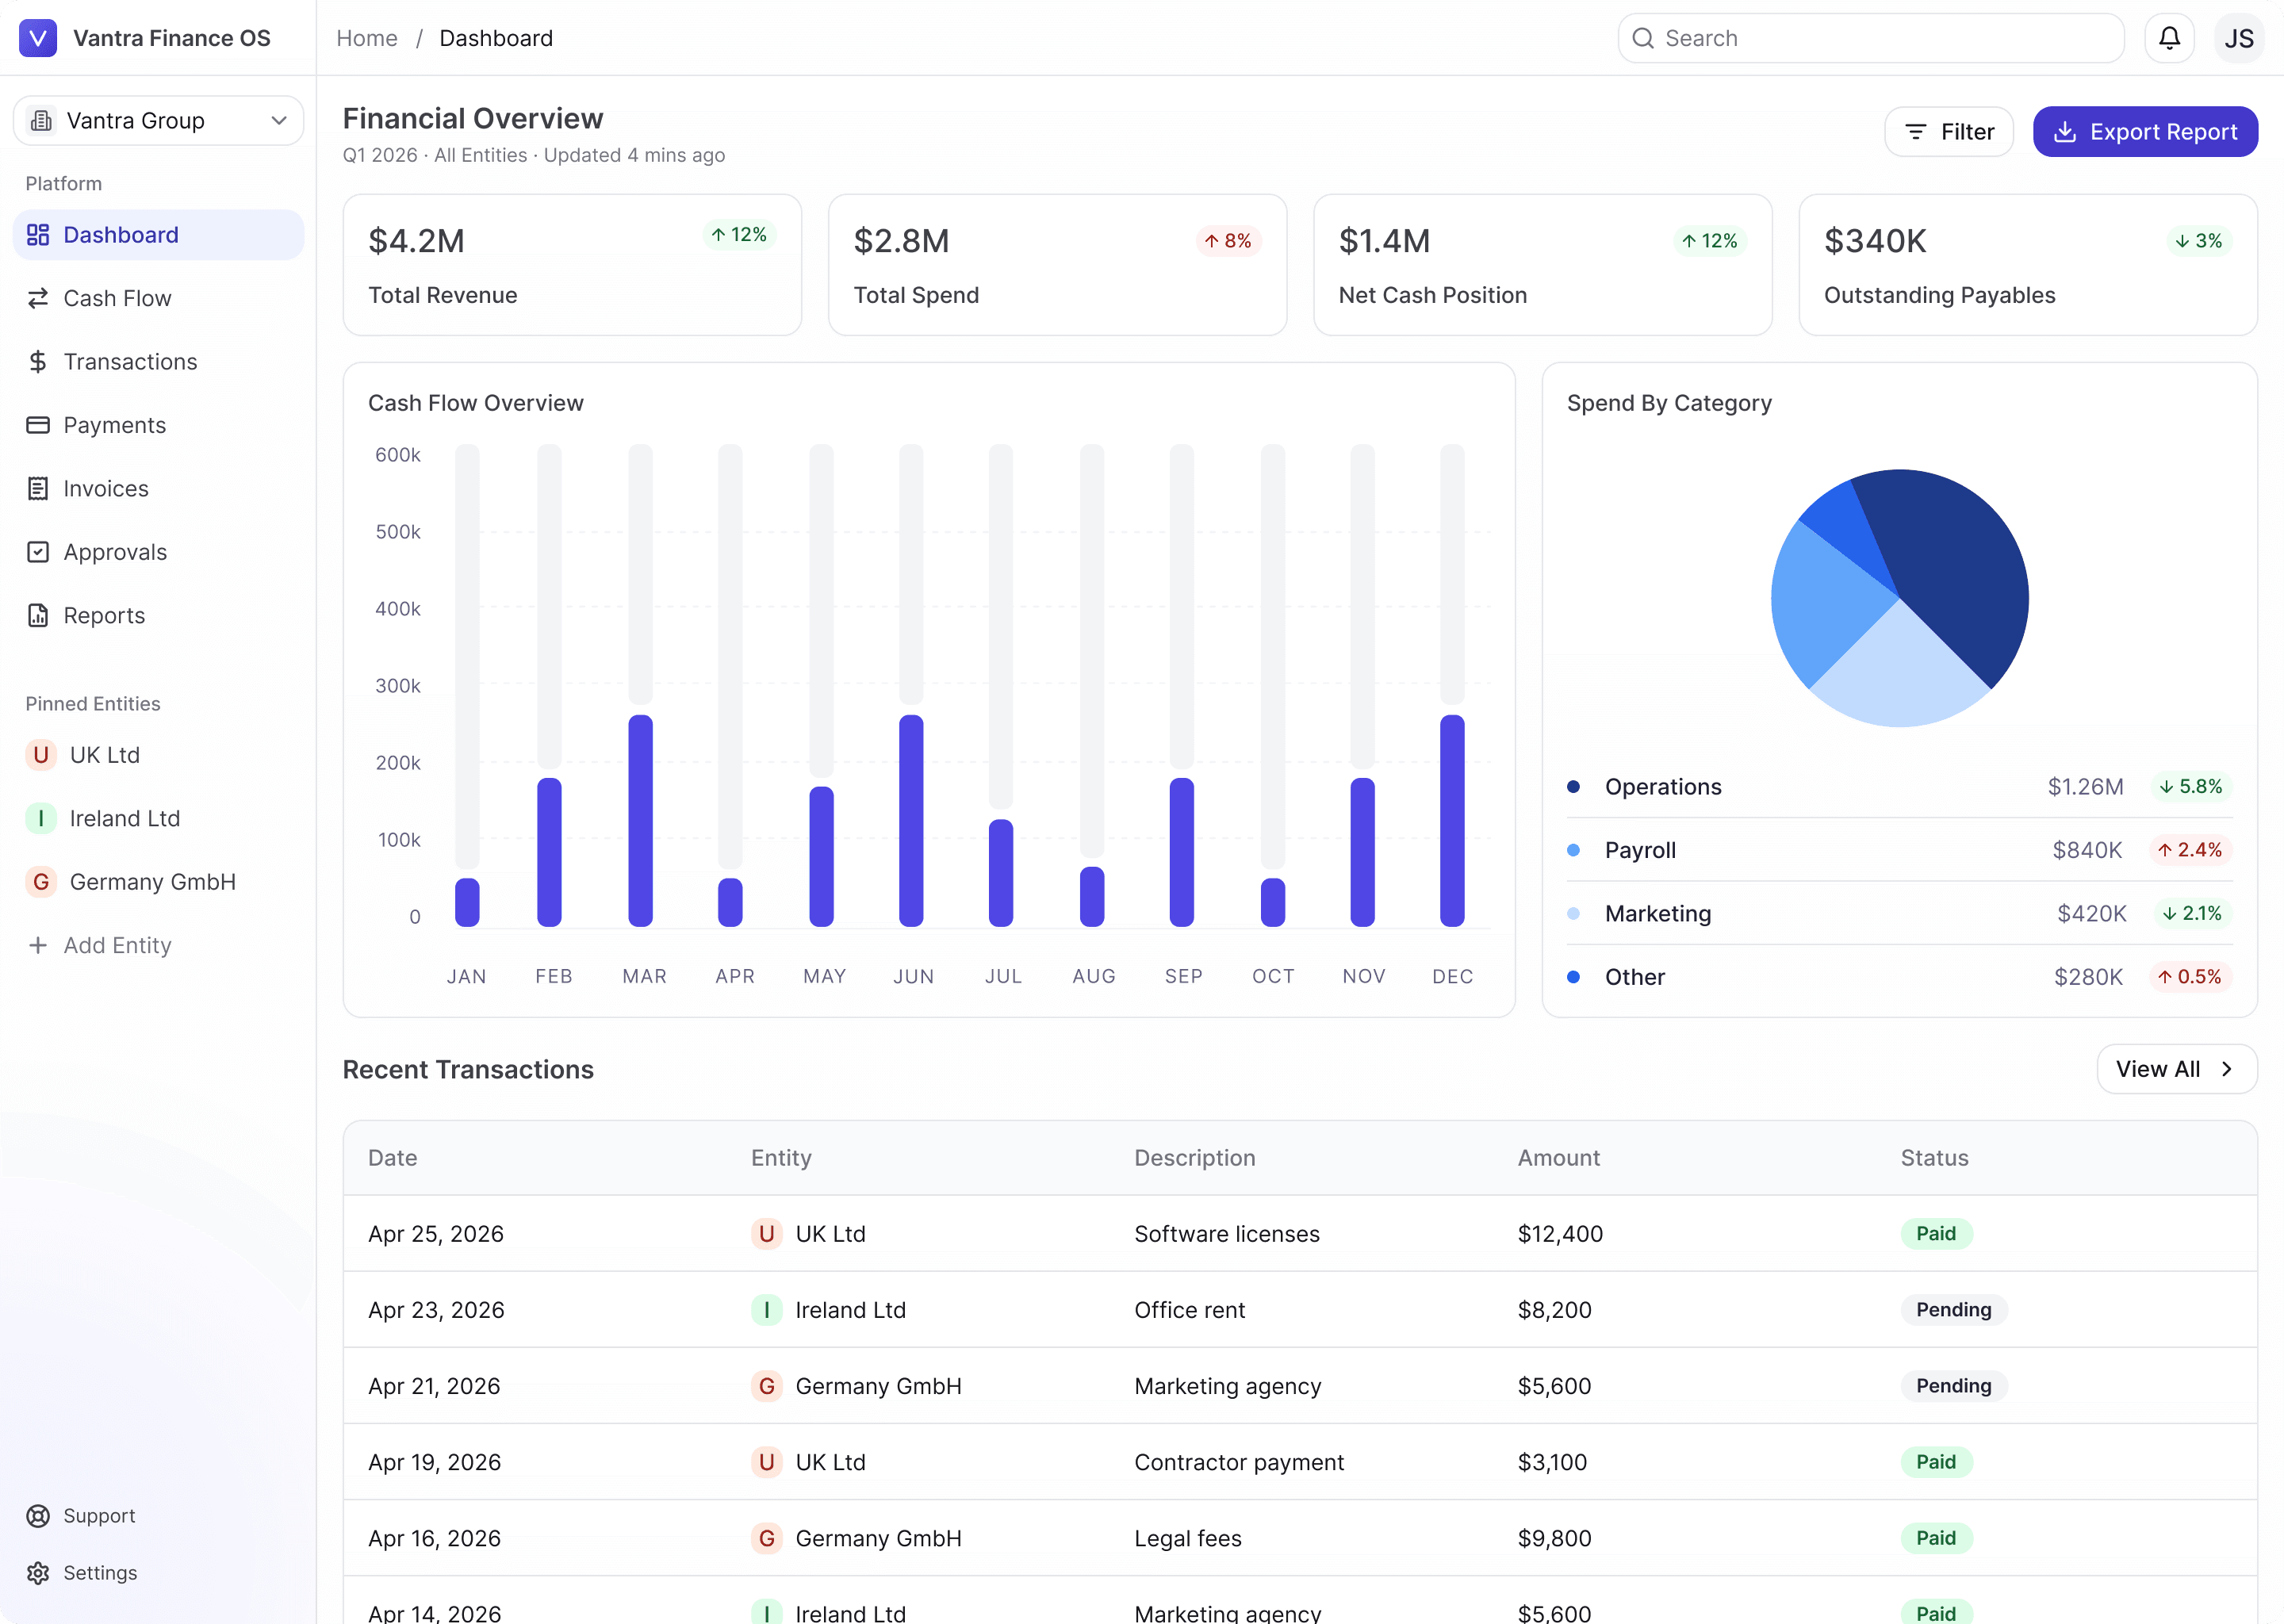Click the DEC bar in cash flow chart
2284x1624 pixels.
click(1452, 820)
